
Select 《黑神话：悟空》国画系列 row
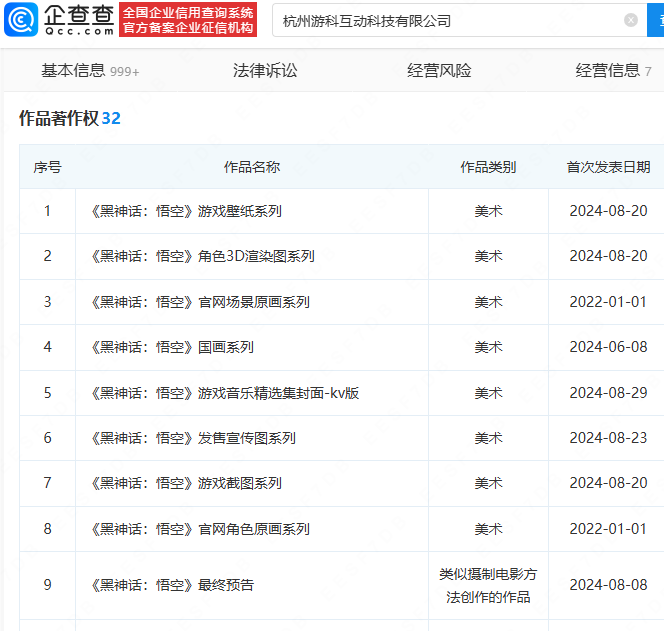(x=342, y=347)
